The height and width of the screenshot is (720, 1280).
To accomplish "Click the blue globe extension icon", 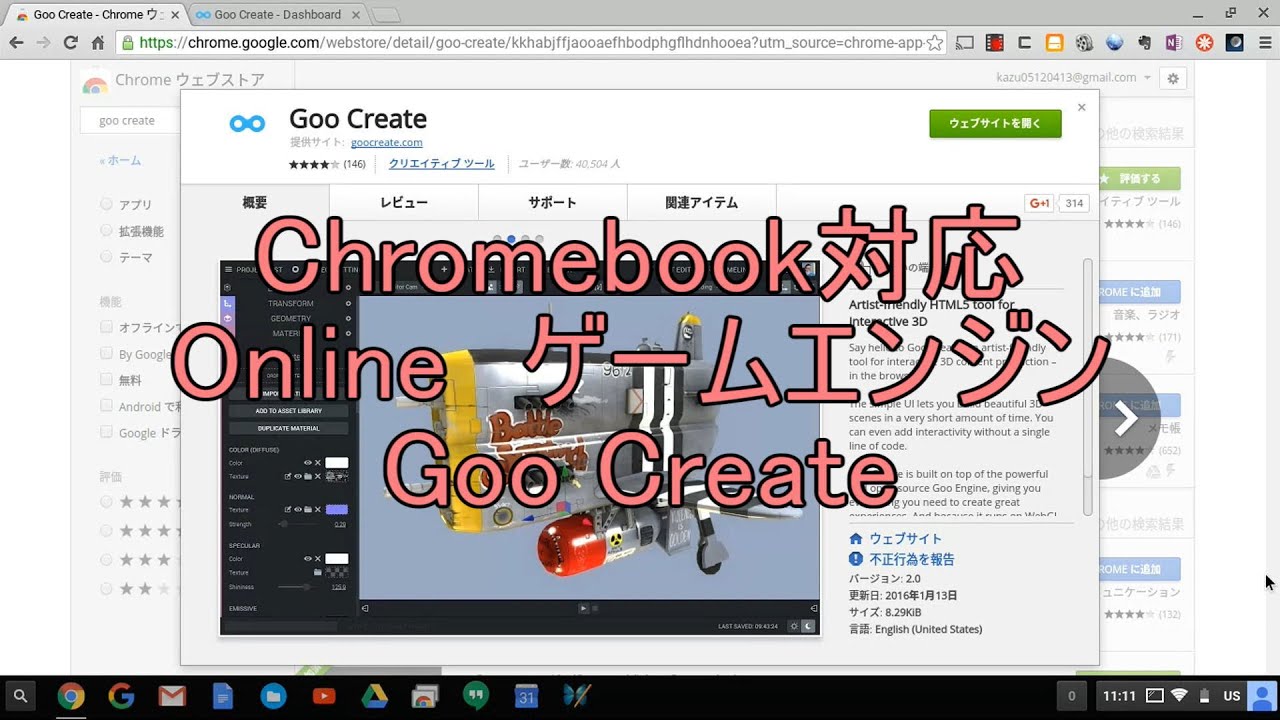I will (x=1114, y=43).
